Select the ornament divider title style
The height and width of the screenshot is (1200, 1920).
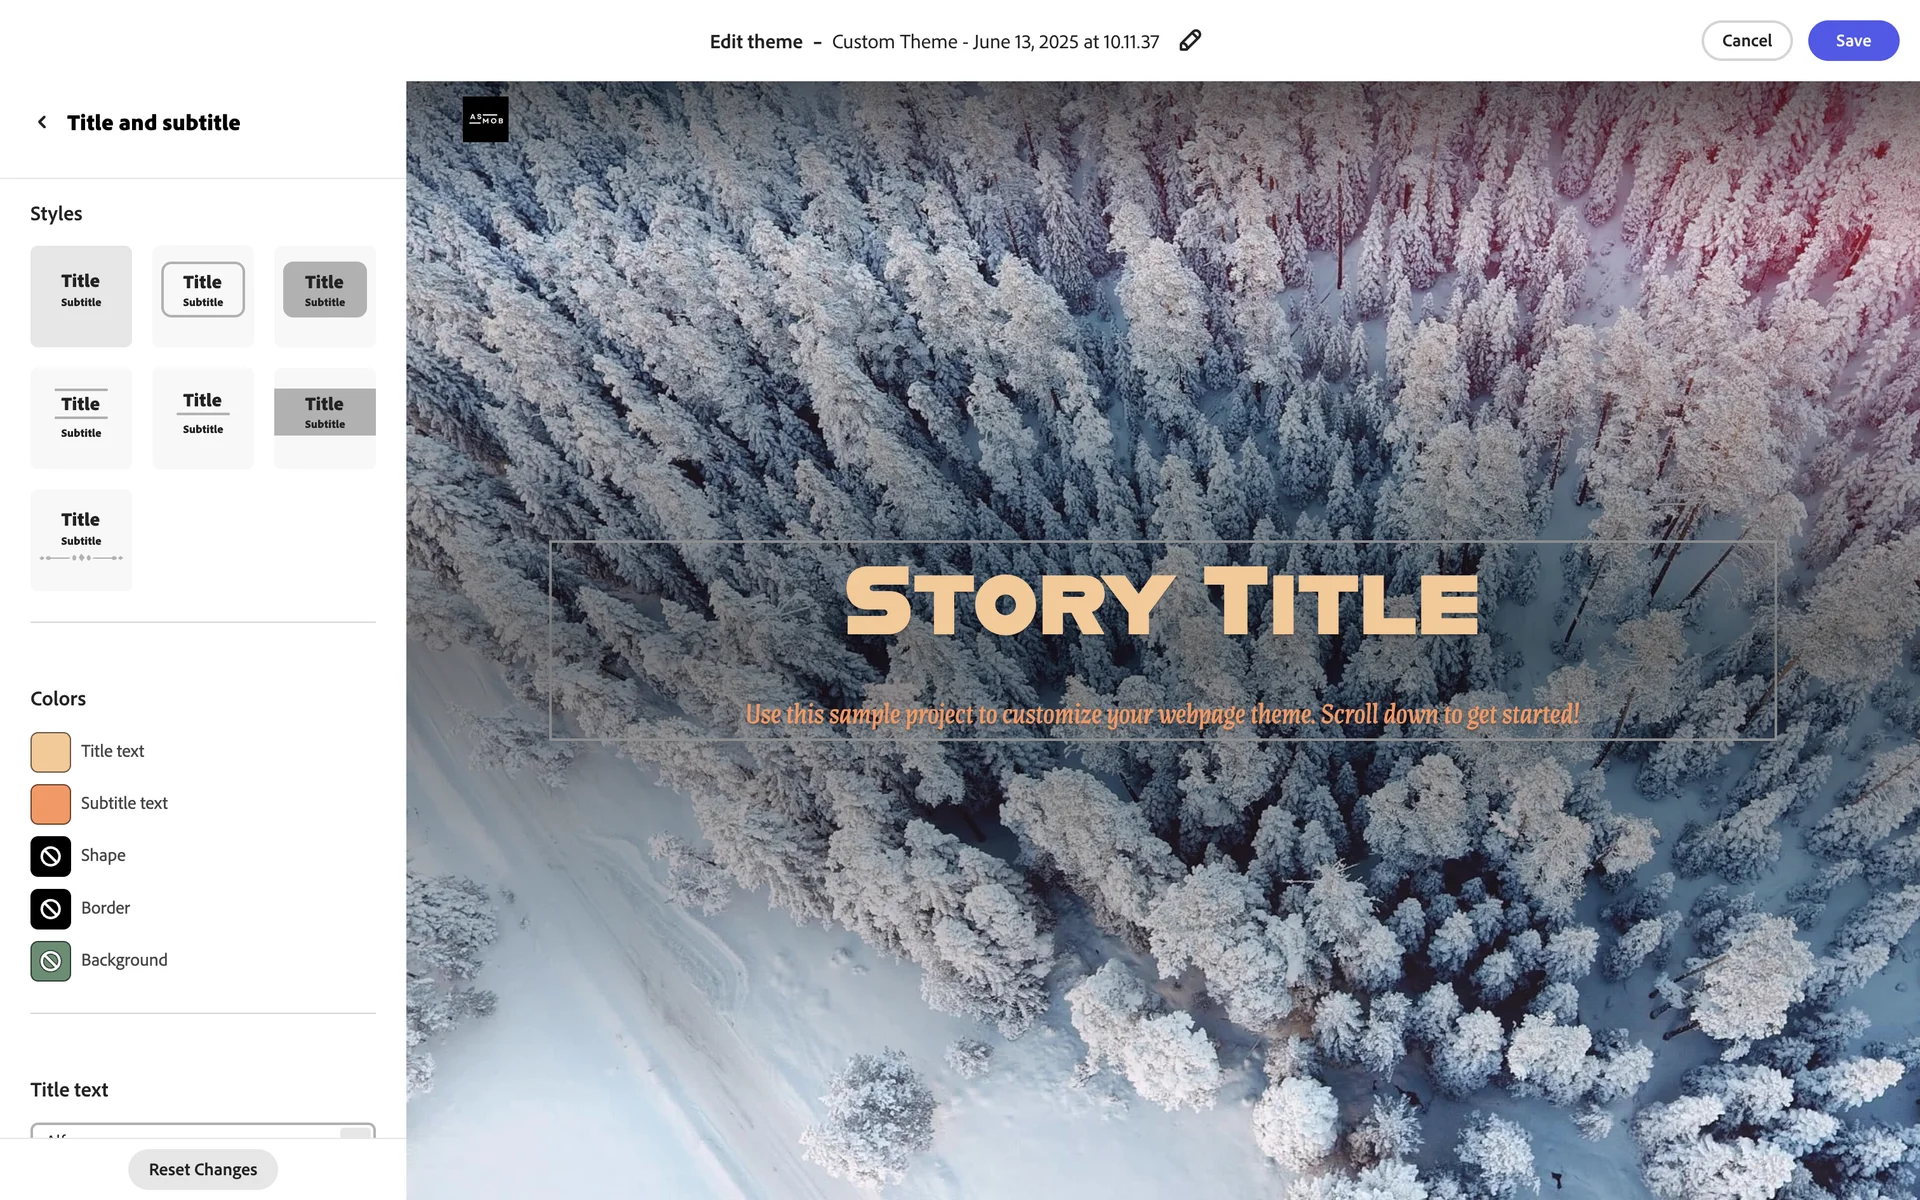(81, 540)
